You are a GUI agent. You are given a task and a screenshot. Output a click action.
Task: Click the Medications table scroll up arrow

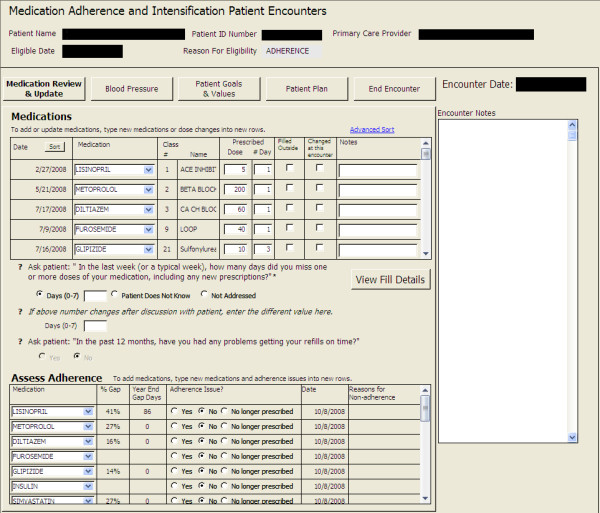pyautogui.click(x=427, y=154)
